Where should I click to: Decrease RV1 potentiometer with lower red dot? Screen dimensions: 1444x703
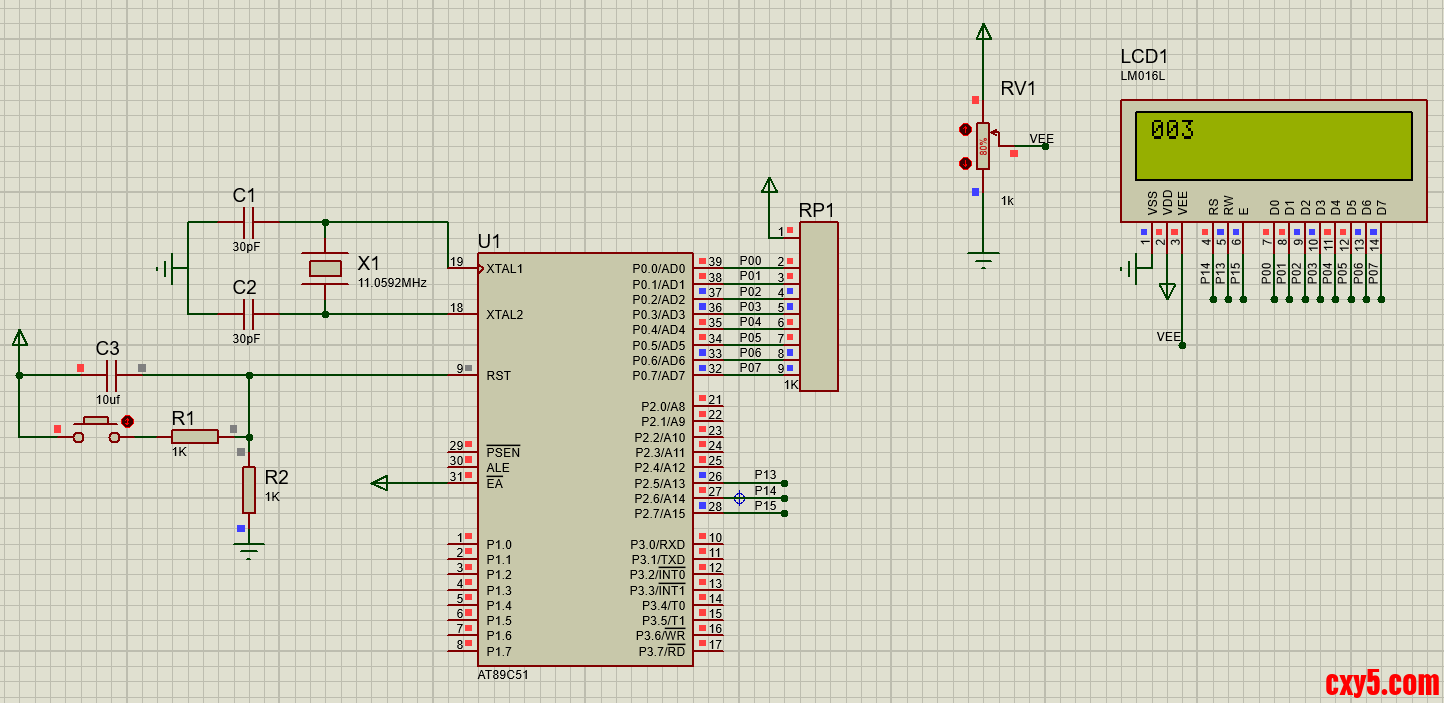pyautogui.click(x=965, y=163)
